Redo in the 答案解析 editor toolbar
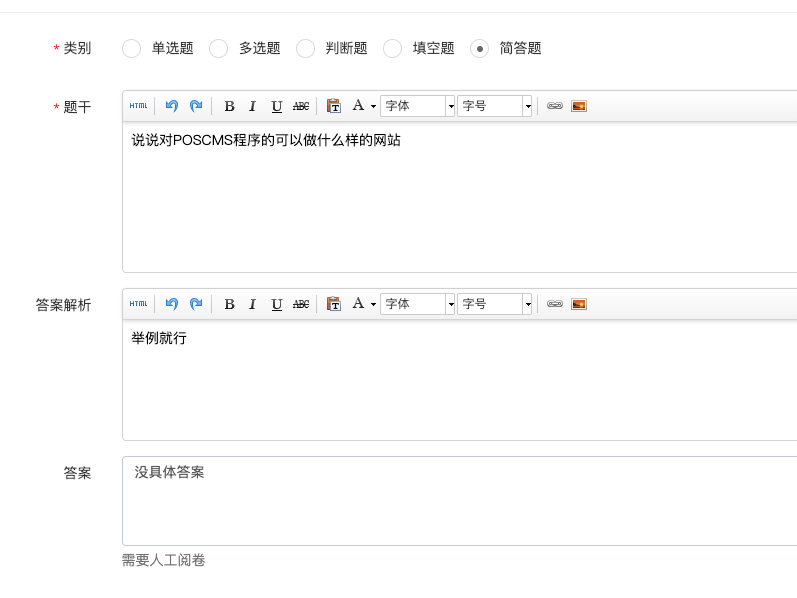 (x=196, y=304)
